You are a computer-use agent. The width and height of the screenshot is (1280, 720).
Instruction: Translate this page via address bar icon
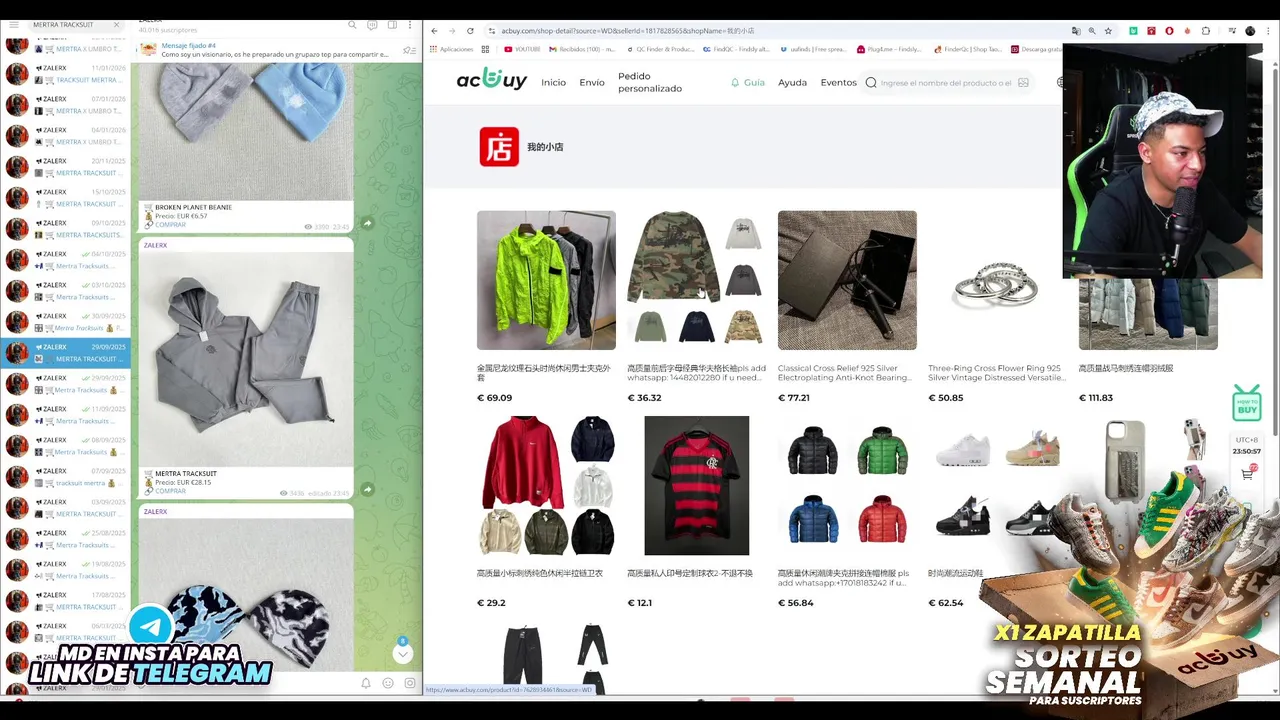[x=1076, y=31]
